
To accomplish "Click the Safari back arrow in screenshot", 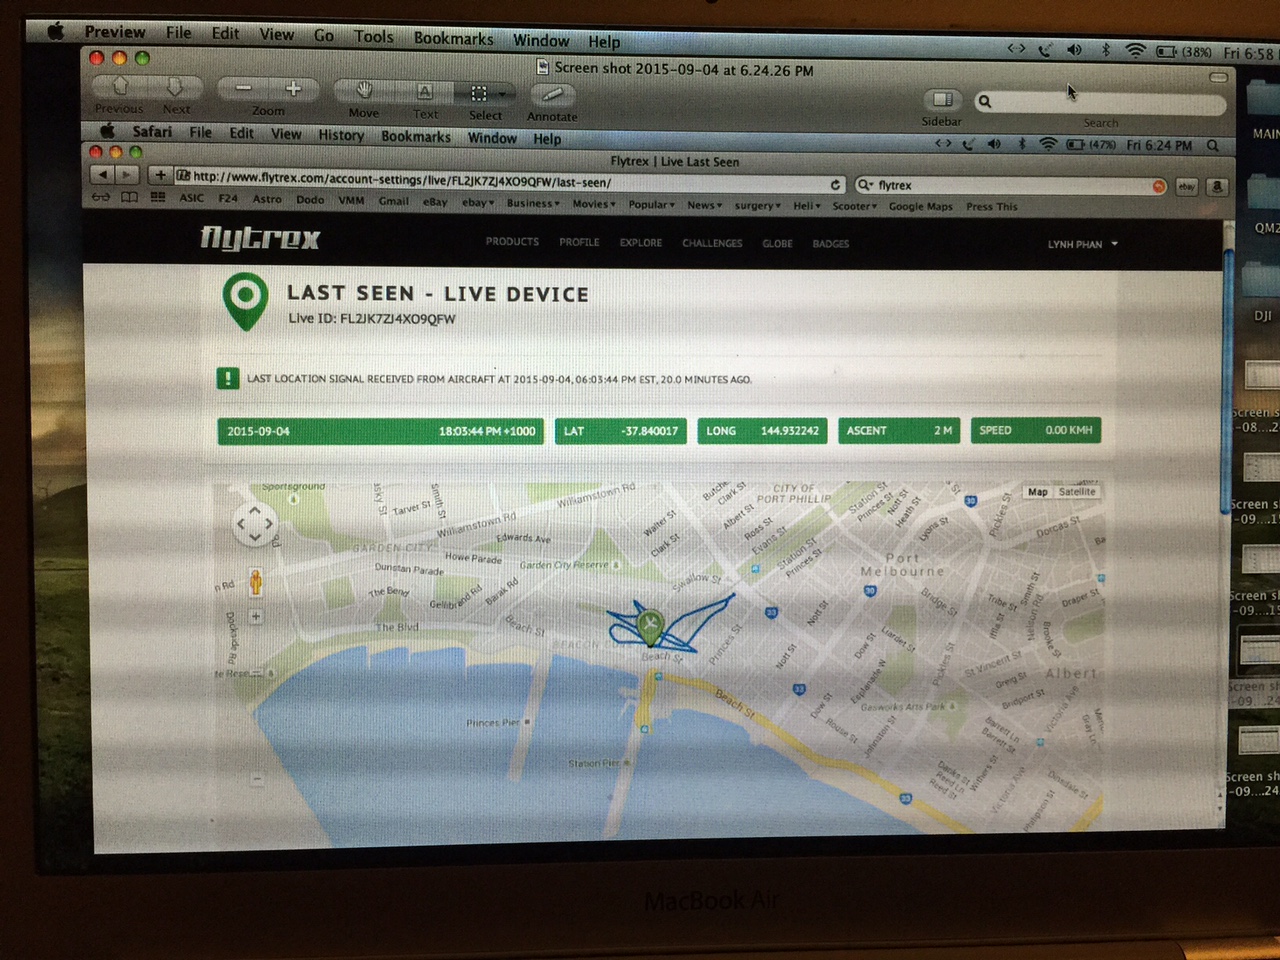I will (102, 174).
